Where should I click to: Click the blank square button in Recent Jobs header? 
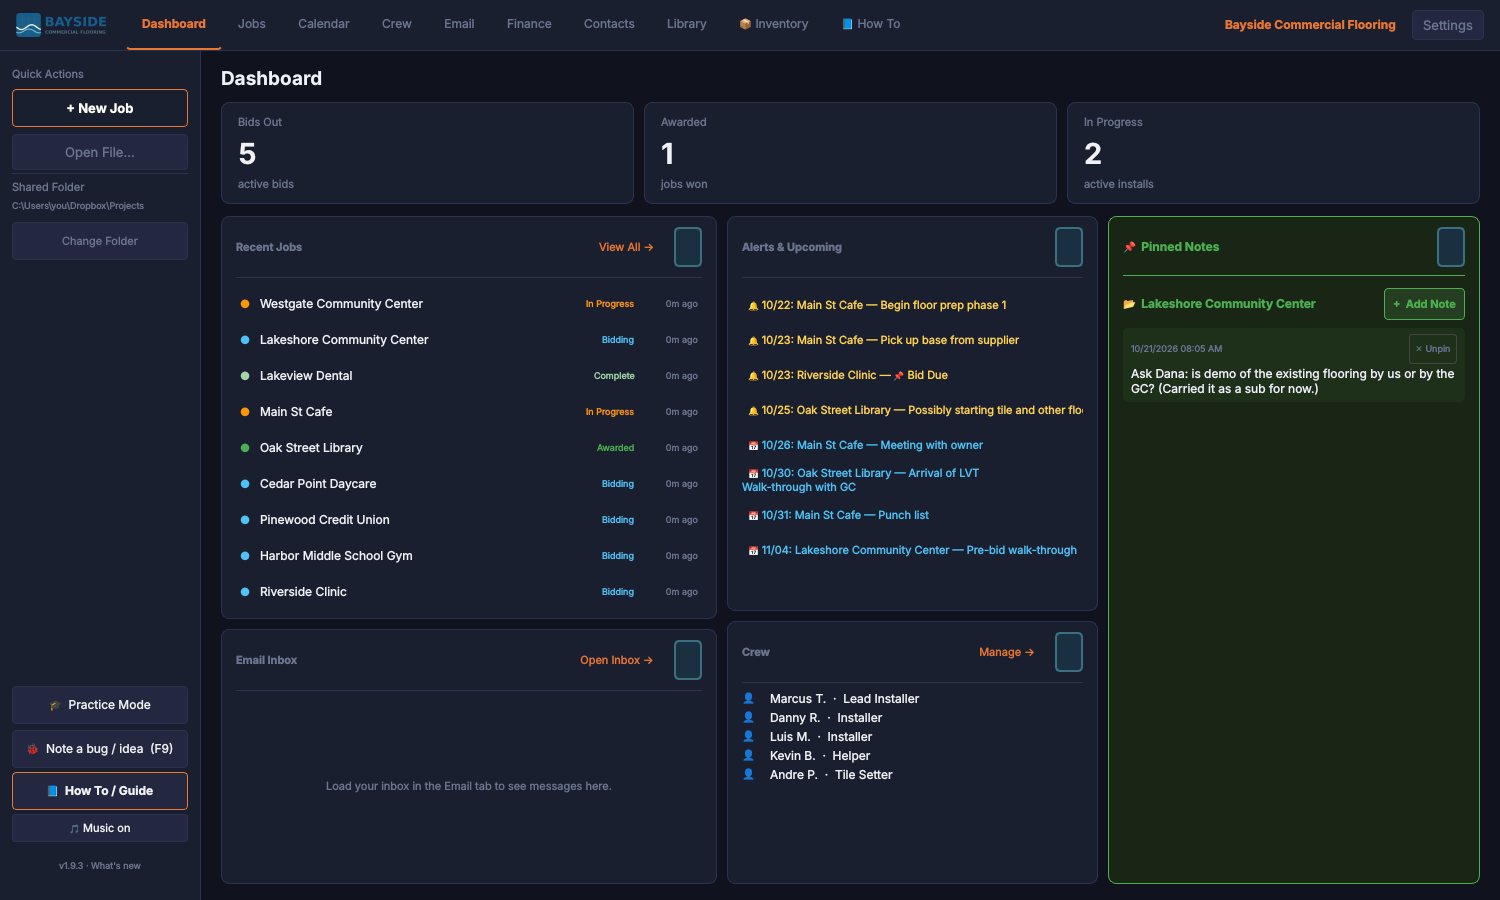[688, 247]
